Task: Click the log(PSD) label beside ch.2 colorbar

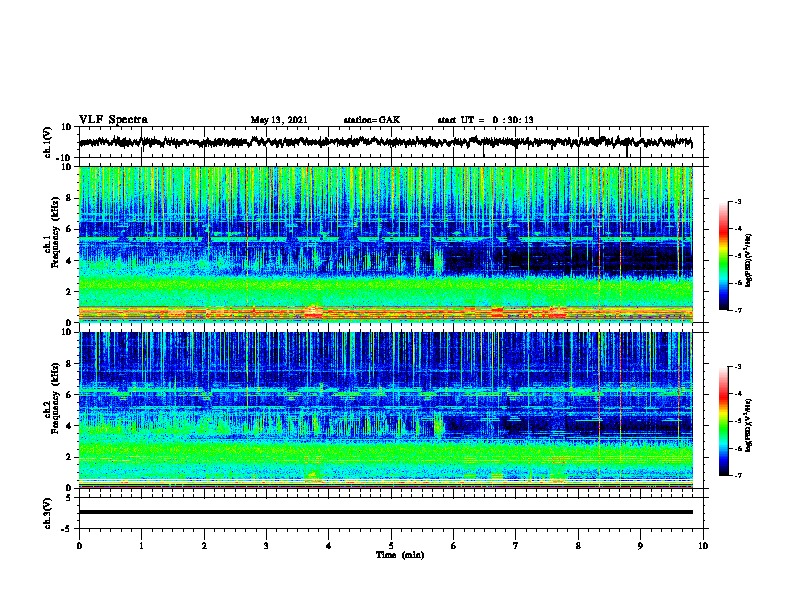Action: [x=748, y=425]
